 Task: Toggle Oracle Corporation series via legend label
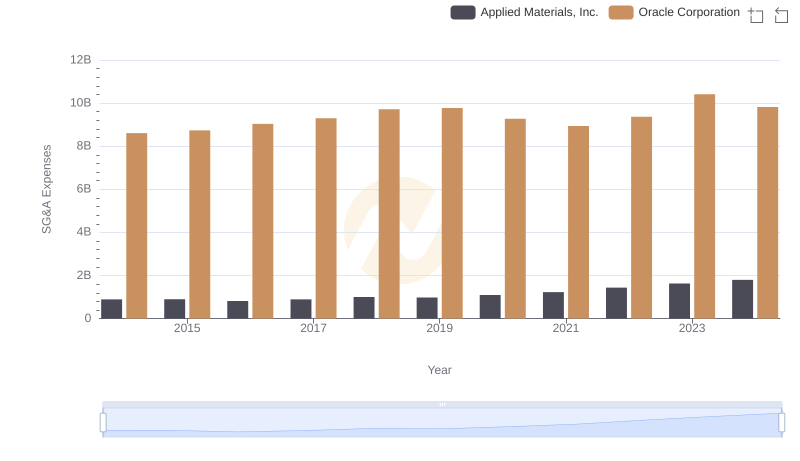pos(688,12)
